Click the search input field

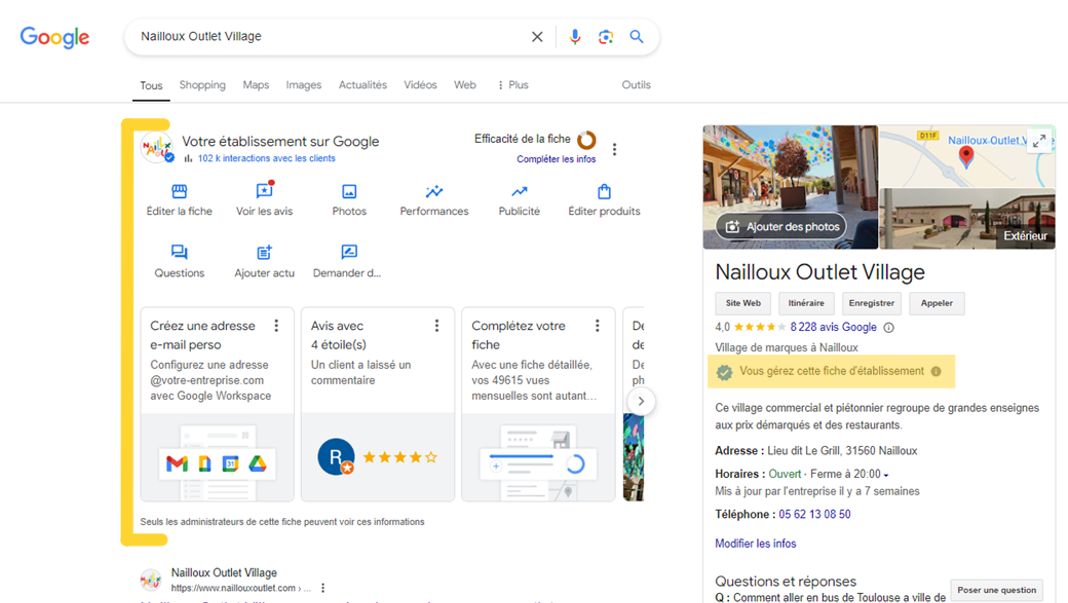click(x=327, y=37)
